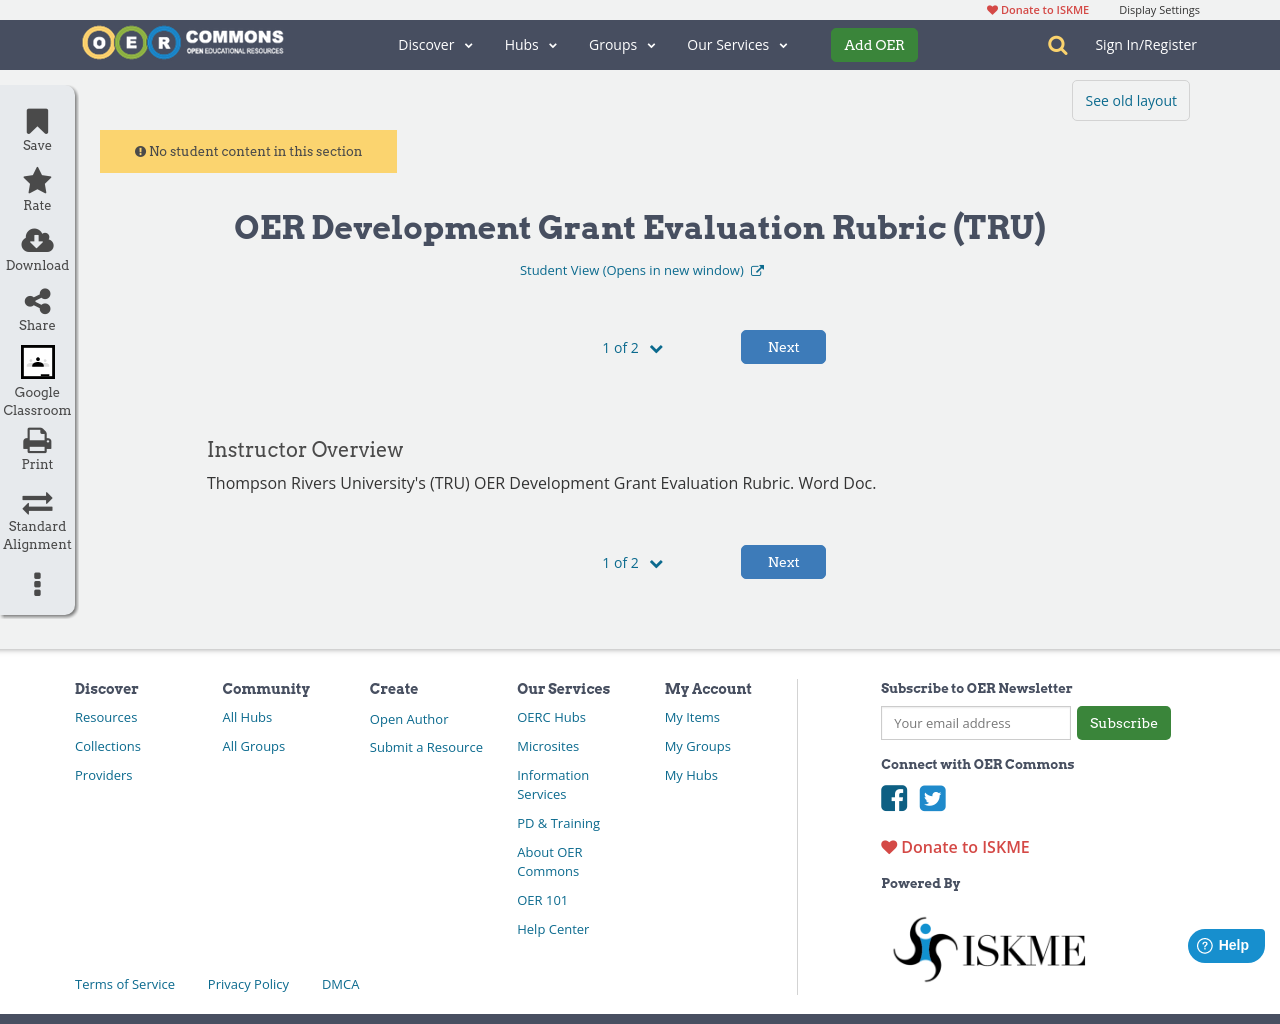Click the three-dot more options icon
The image size is (1280, 1024).
[x=36, y=583]
